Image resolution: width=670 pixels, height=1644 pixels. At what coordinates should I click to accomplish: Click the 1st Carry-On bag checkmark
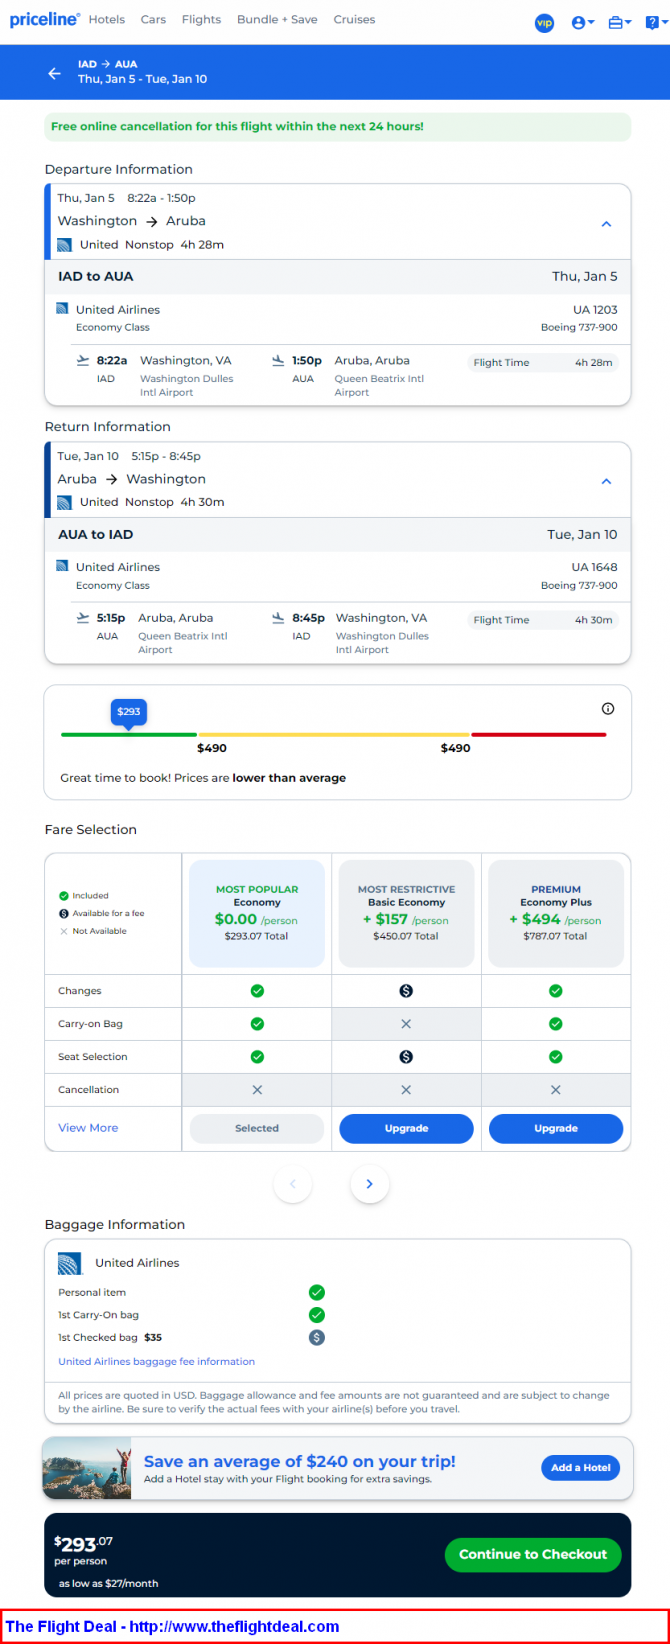tap(317, 1315)
